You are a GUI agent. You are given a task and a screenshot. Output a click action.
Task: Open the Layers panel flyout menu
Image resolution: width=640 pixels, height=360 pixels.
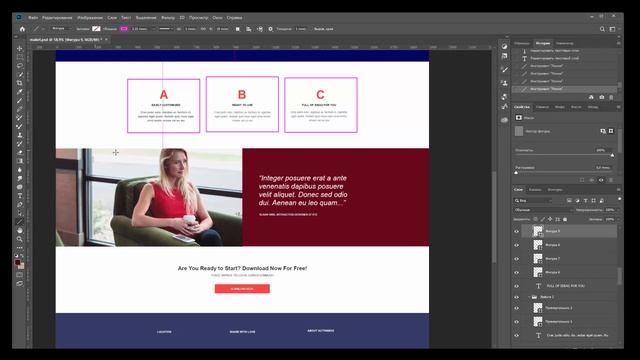click(x=618, y=190)
